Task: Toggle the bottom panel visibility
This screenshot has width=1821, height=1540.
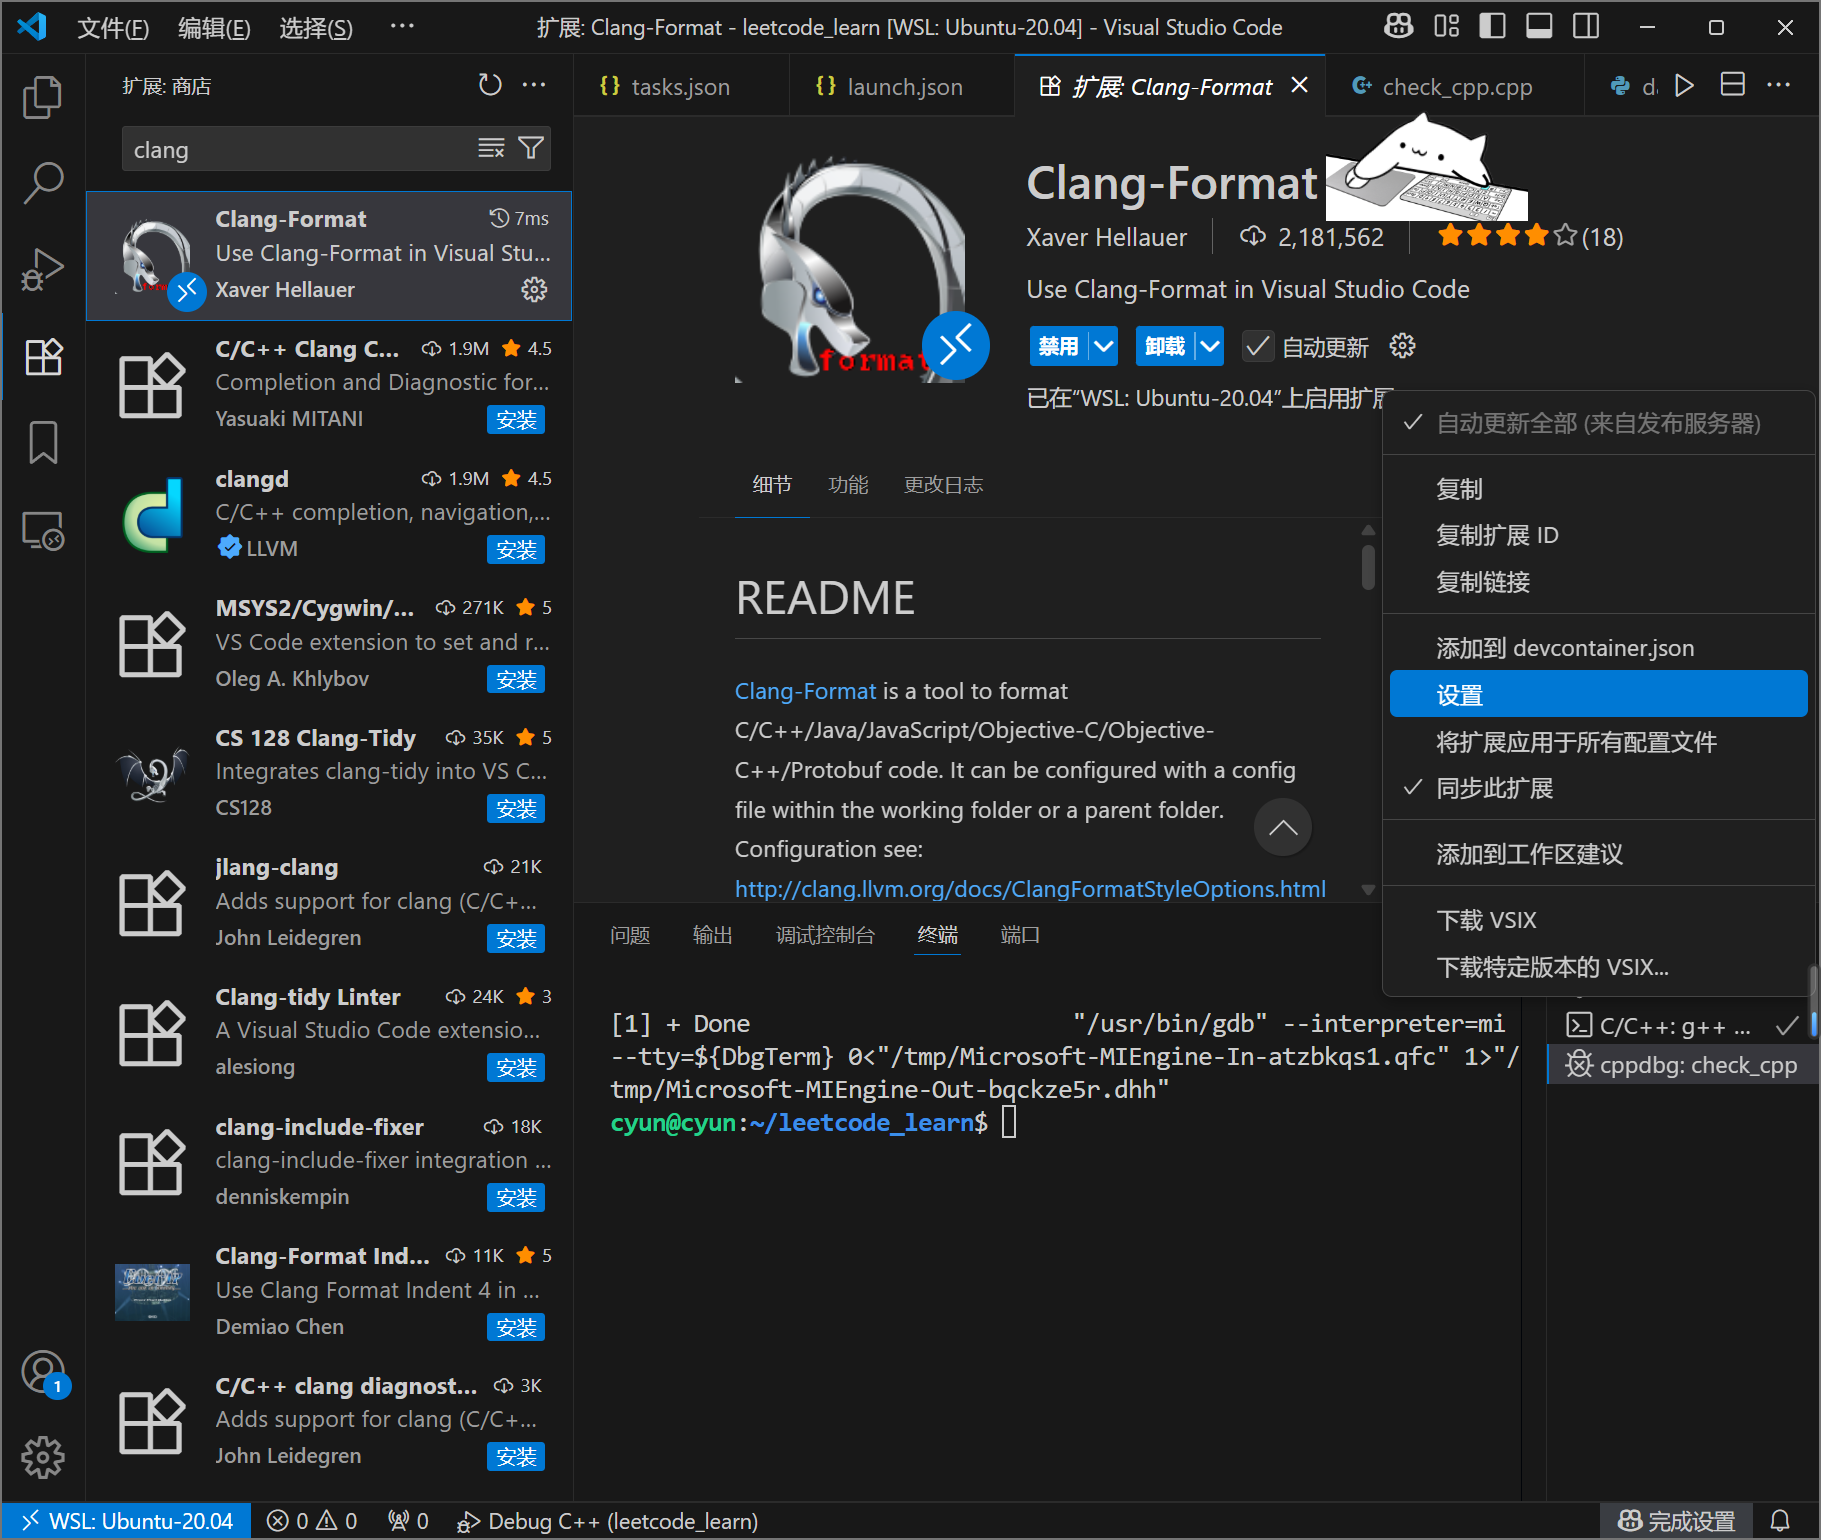Action: tap(1539, 27)
